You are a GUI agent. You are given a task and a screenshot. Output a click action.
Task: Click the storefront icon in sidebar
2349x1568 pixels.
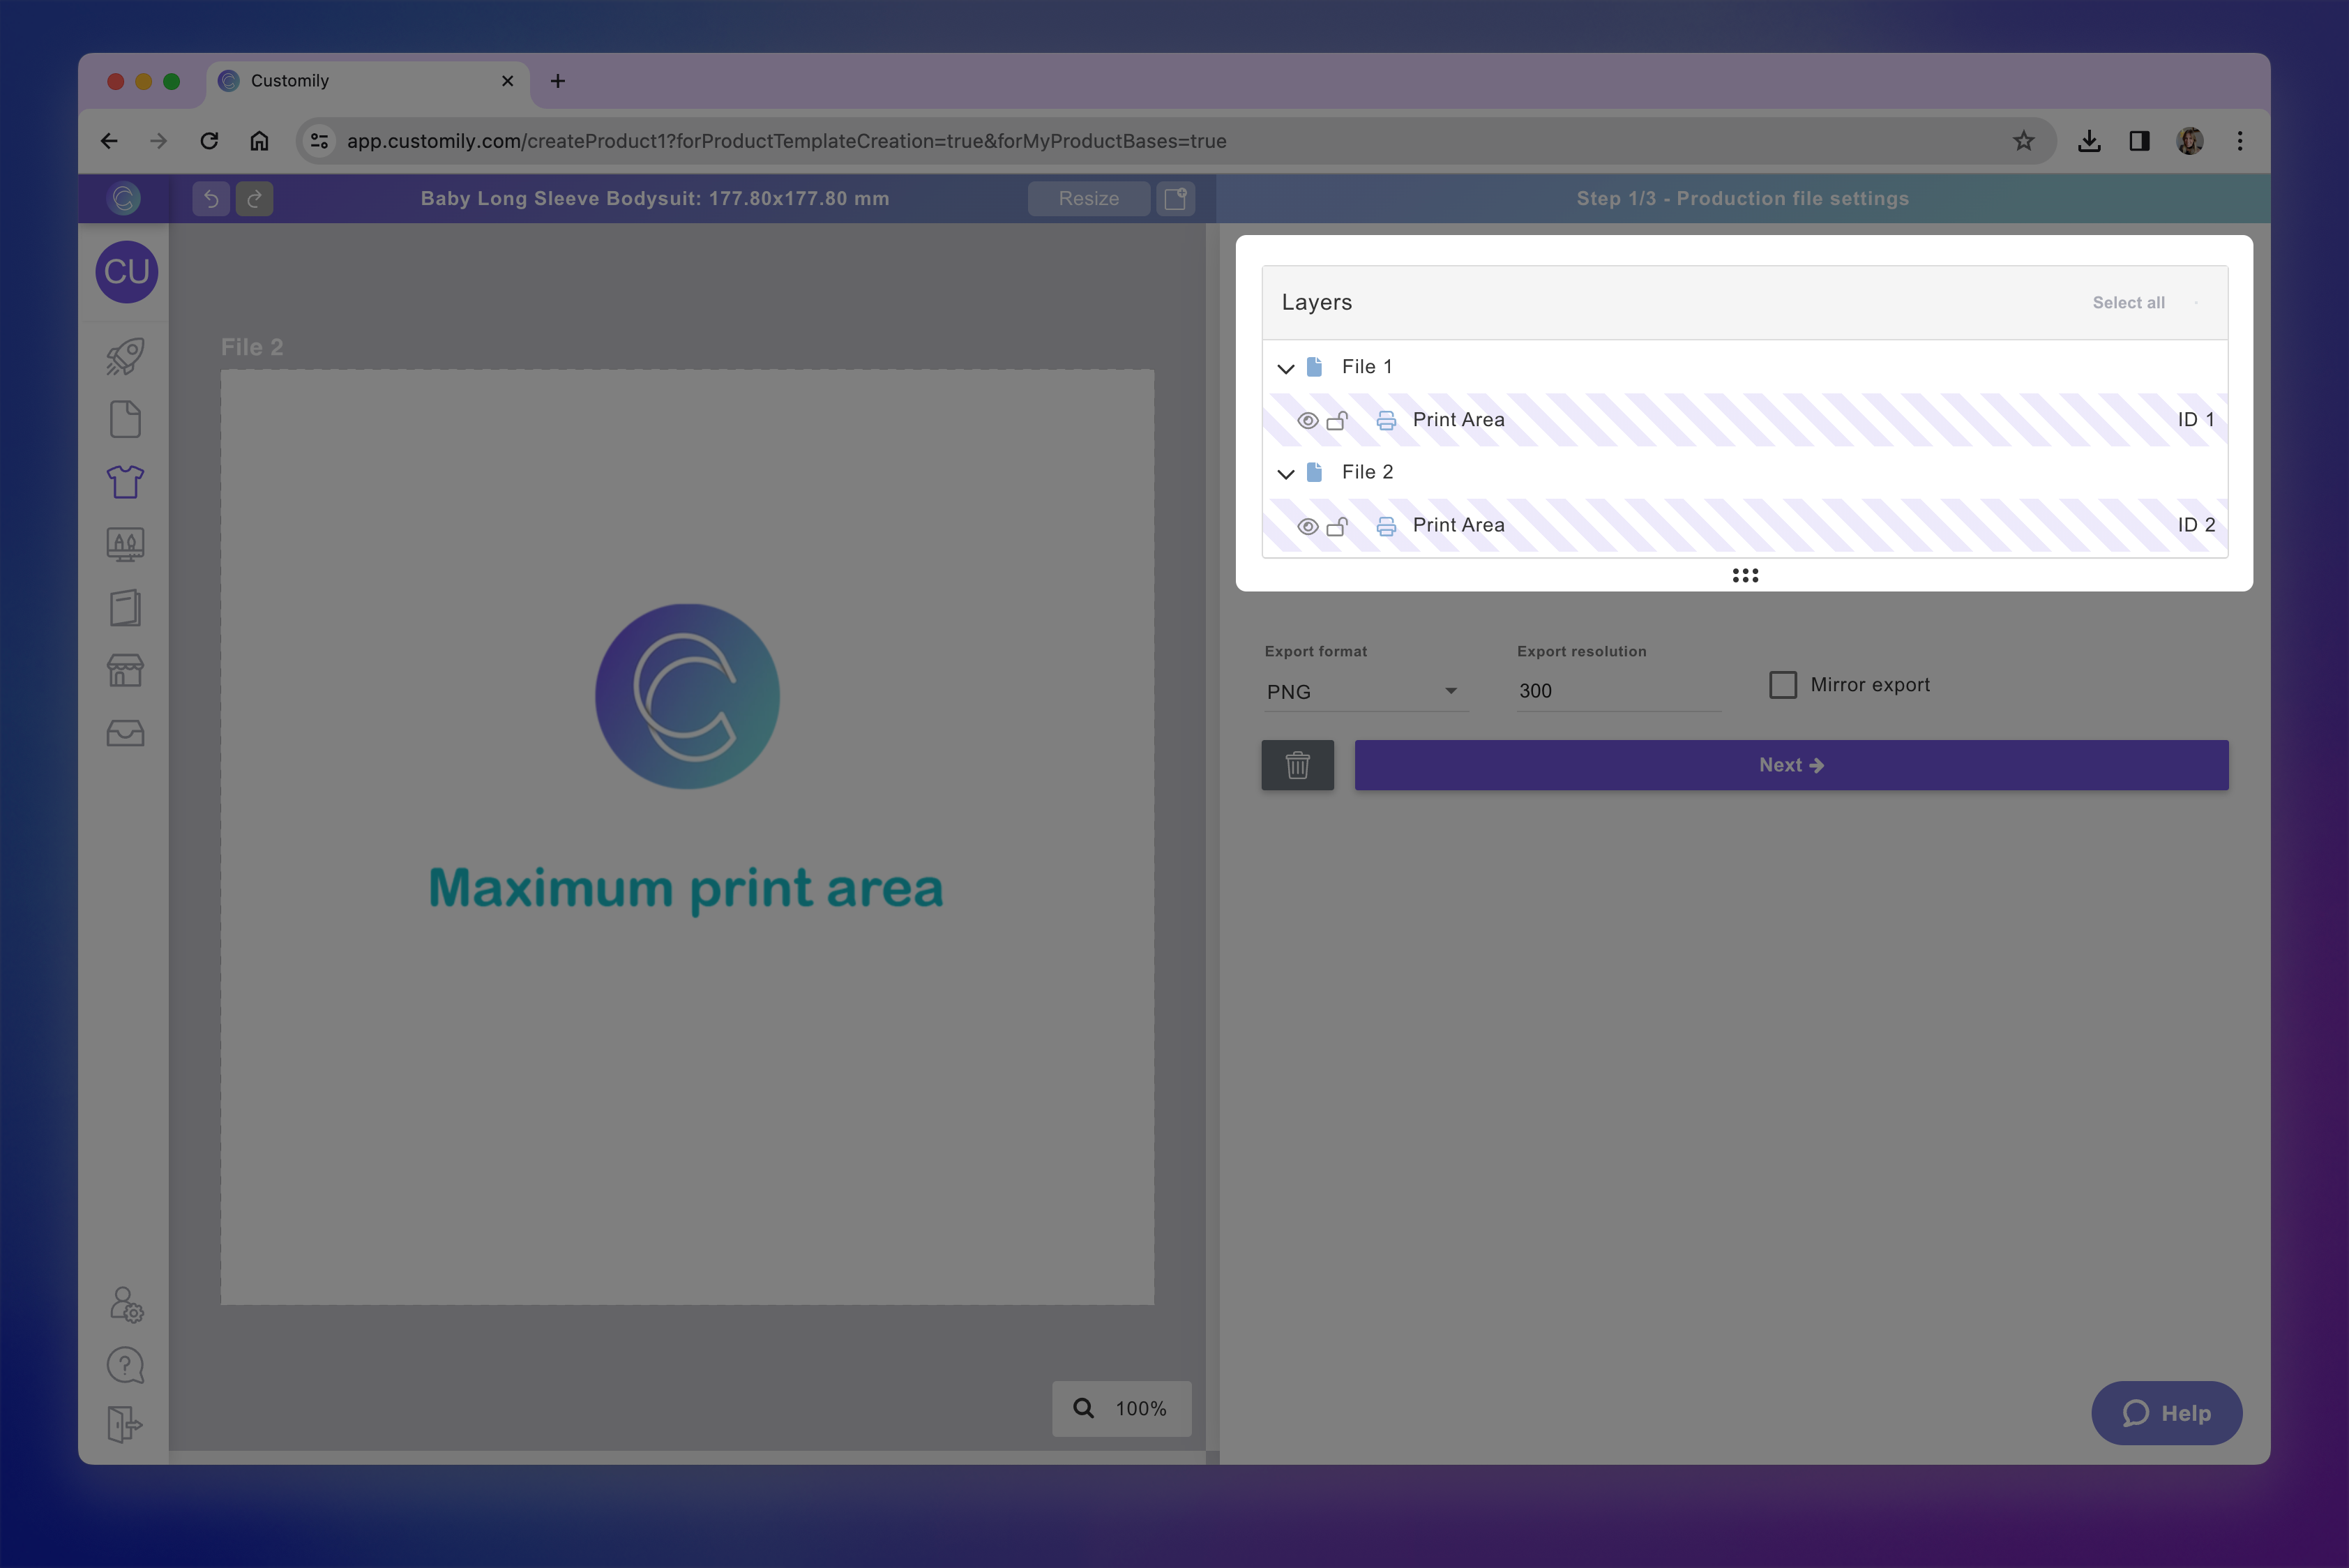pos(125,670)
